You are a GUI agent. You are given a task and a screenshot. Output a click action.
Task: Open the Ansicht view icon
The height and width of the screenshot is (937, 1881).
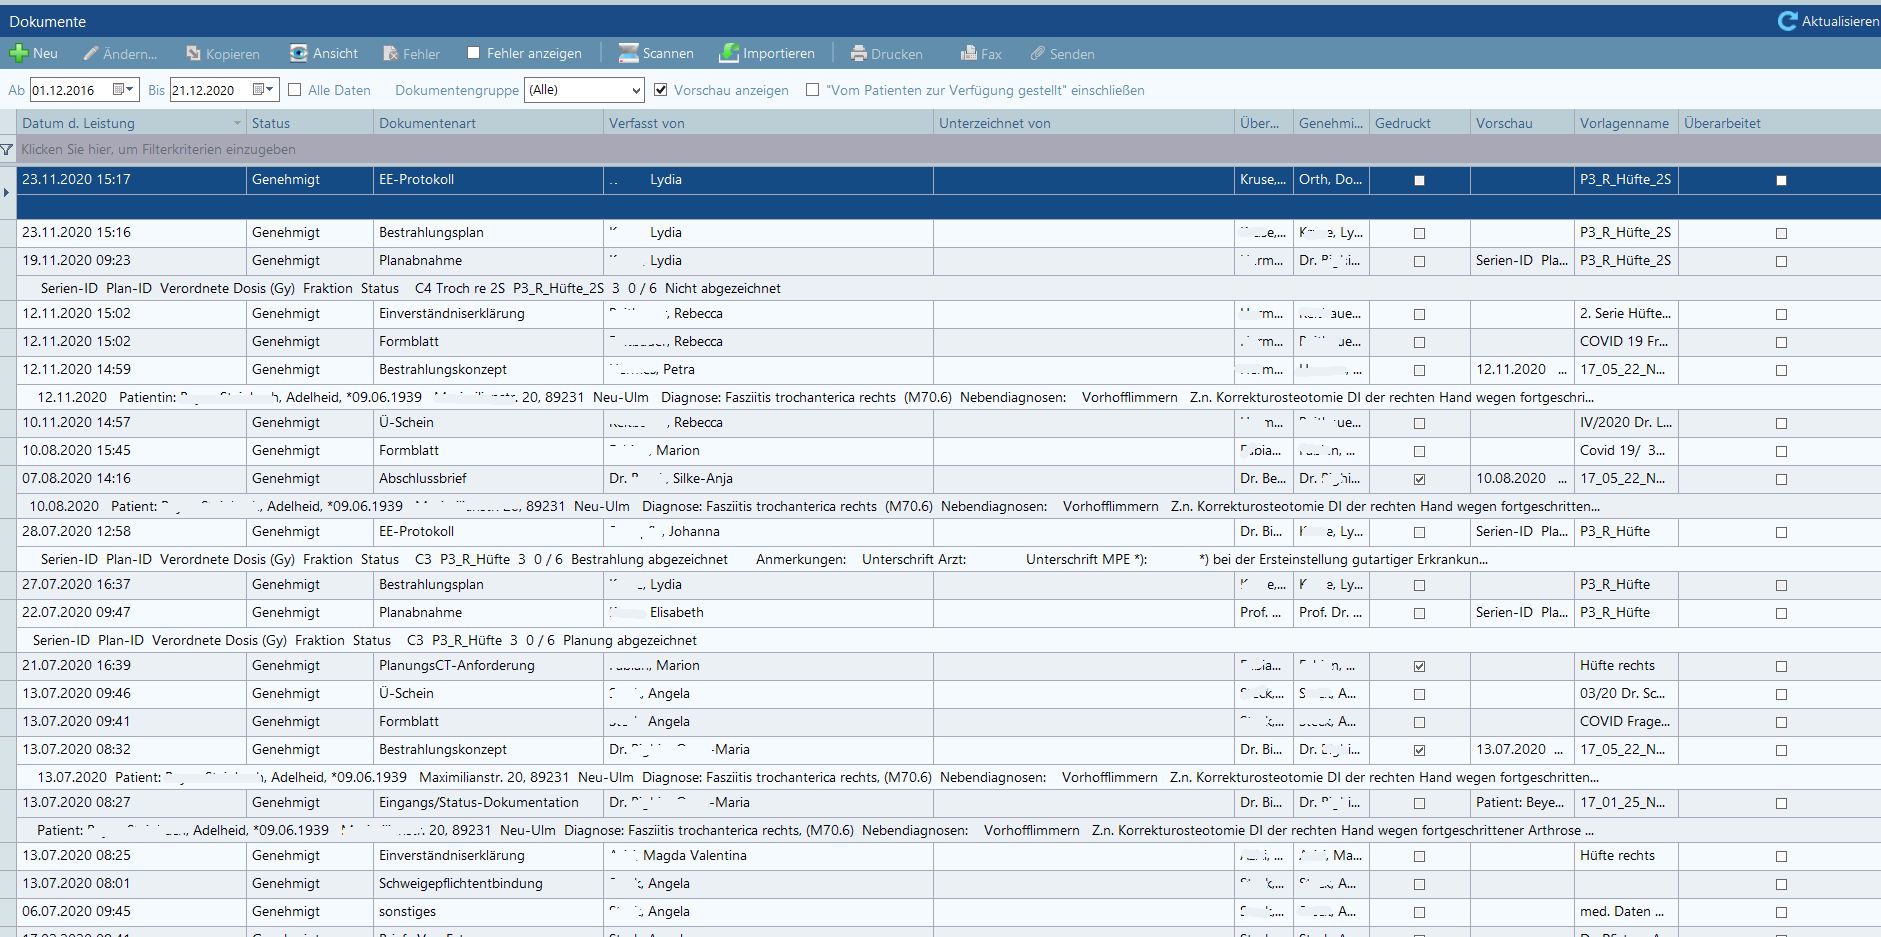(299, 54)
